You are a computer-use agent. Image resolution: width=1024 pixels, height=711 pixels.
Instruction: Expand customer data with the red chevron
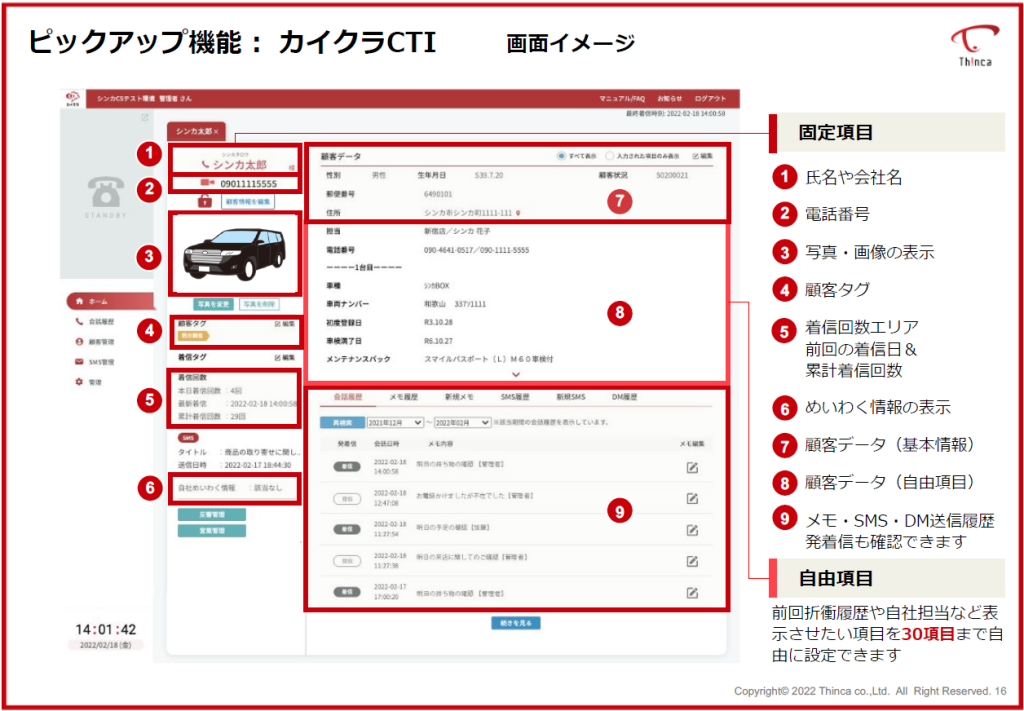coord(516,374)
